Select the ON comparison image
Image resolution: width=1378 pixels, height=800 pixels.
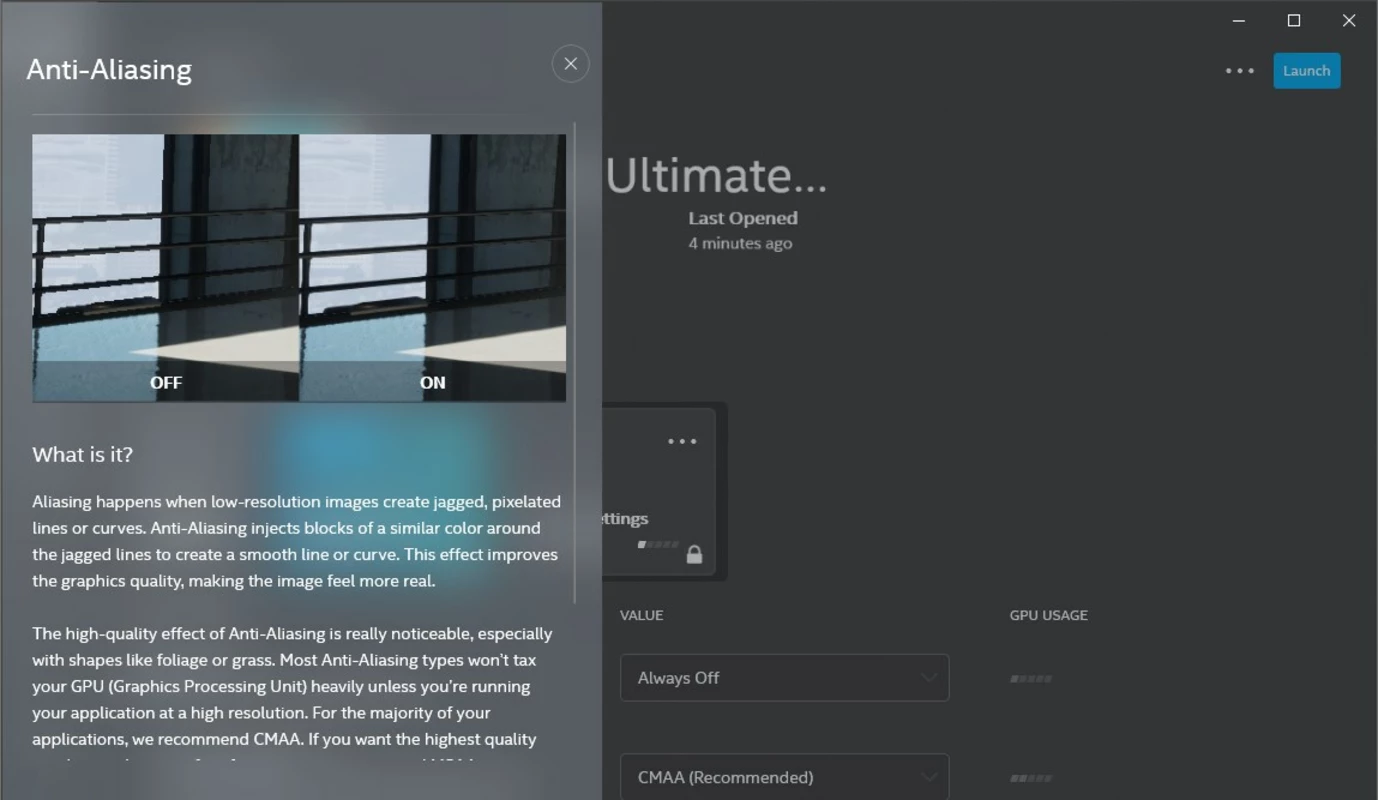click(x=433, y=268)
